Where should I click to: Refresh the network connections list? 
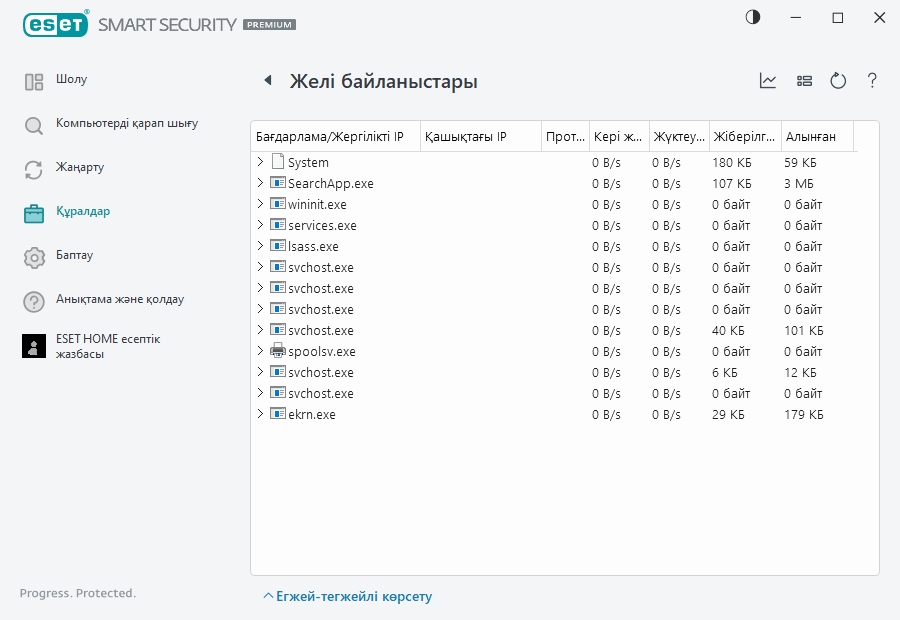(x=838, y=81)
